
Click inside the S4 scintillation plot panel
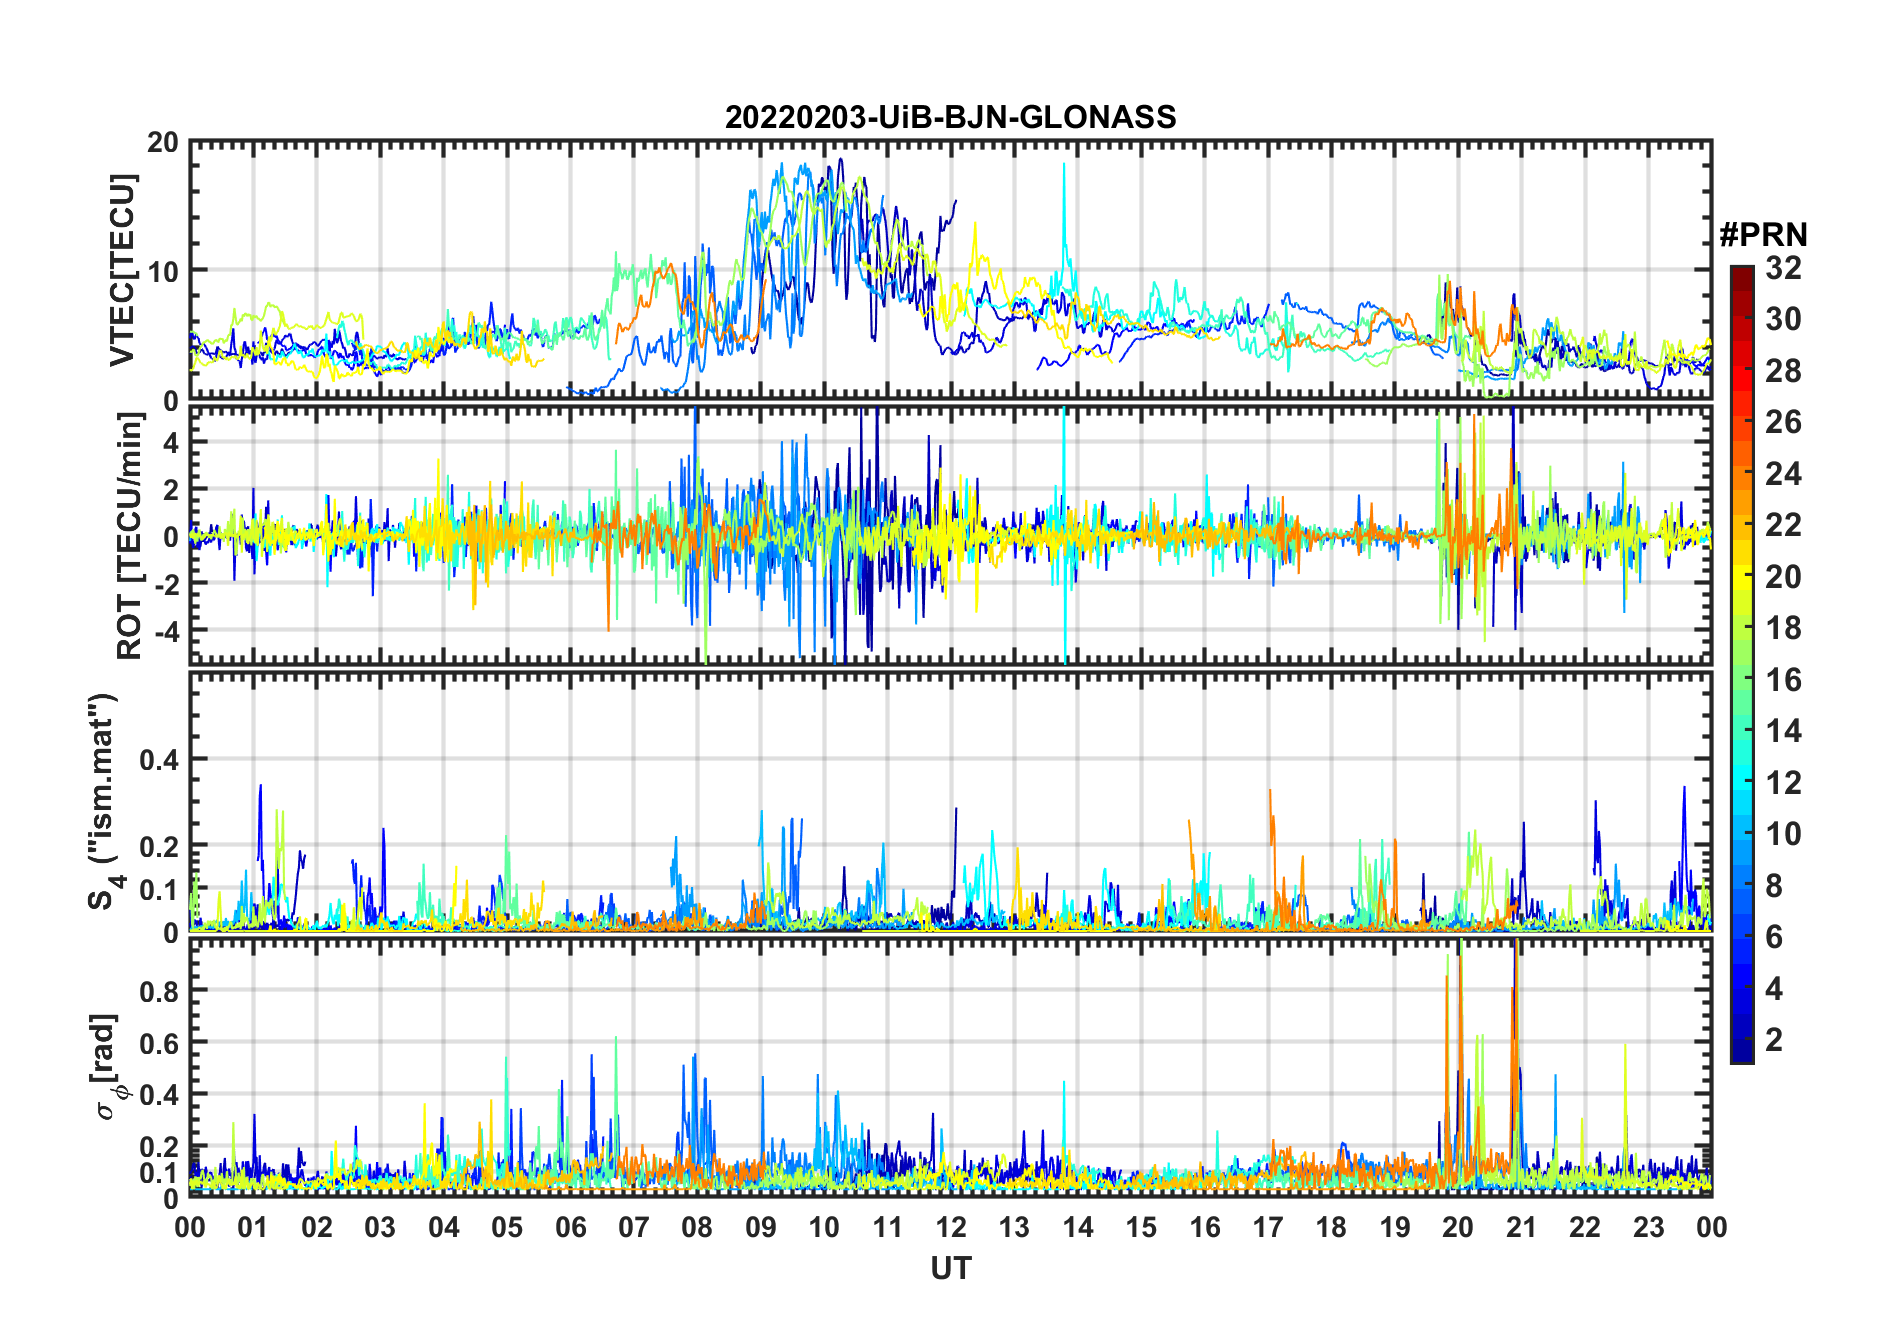tap(950, 801)
